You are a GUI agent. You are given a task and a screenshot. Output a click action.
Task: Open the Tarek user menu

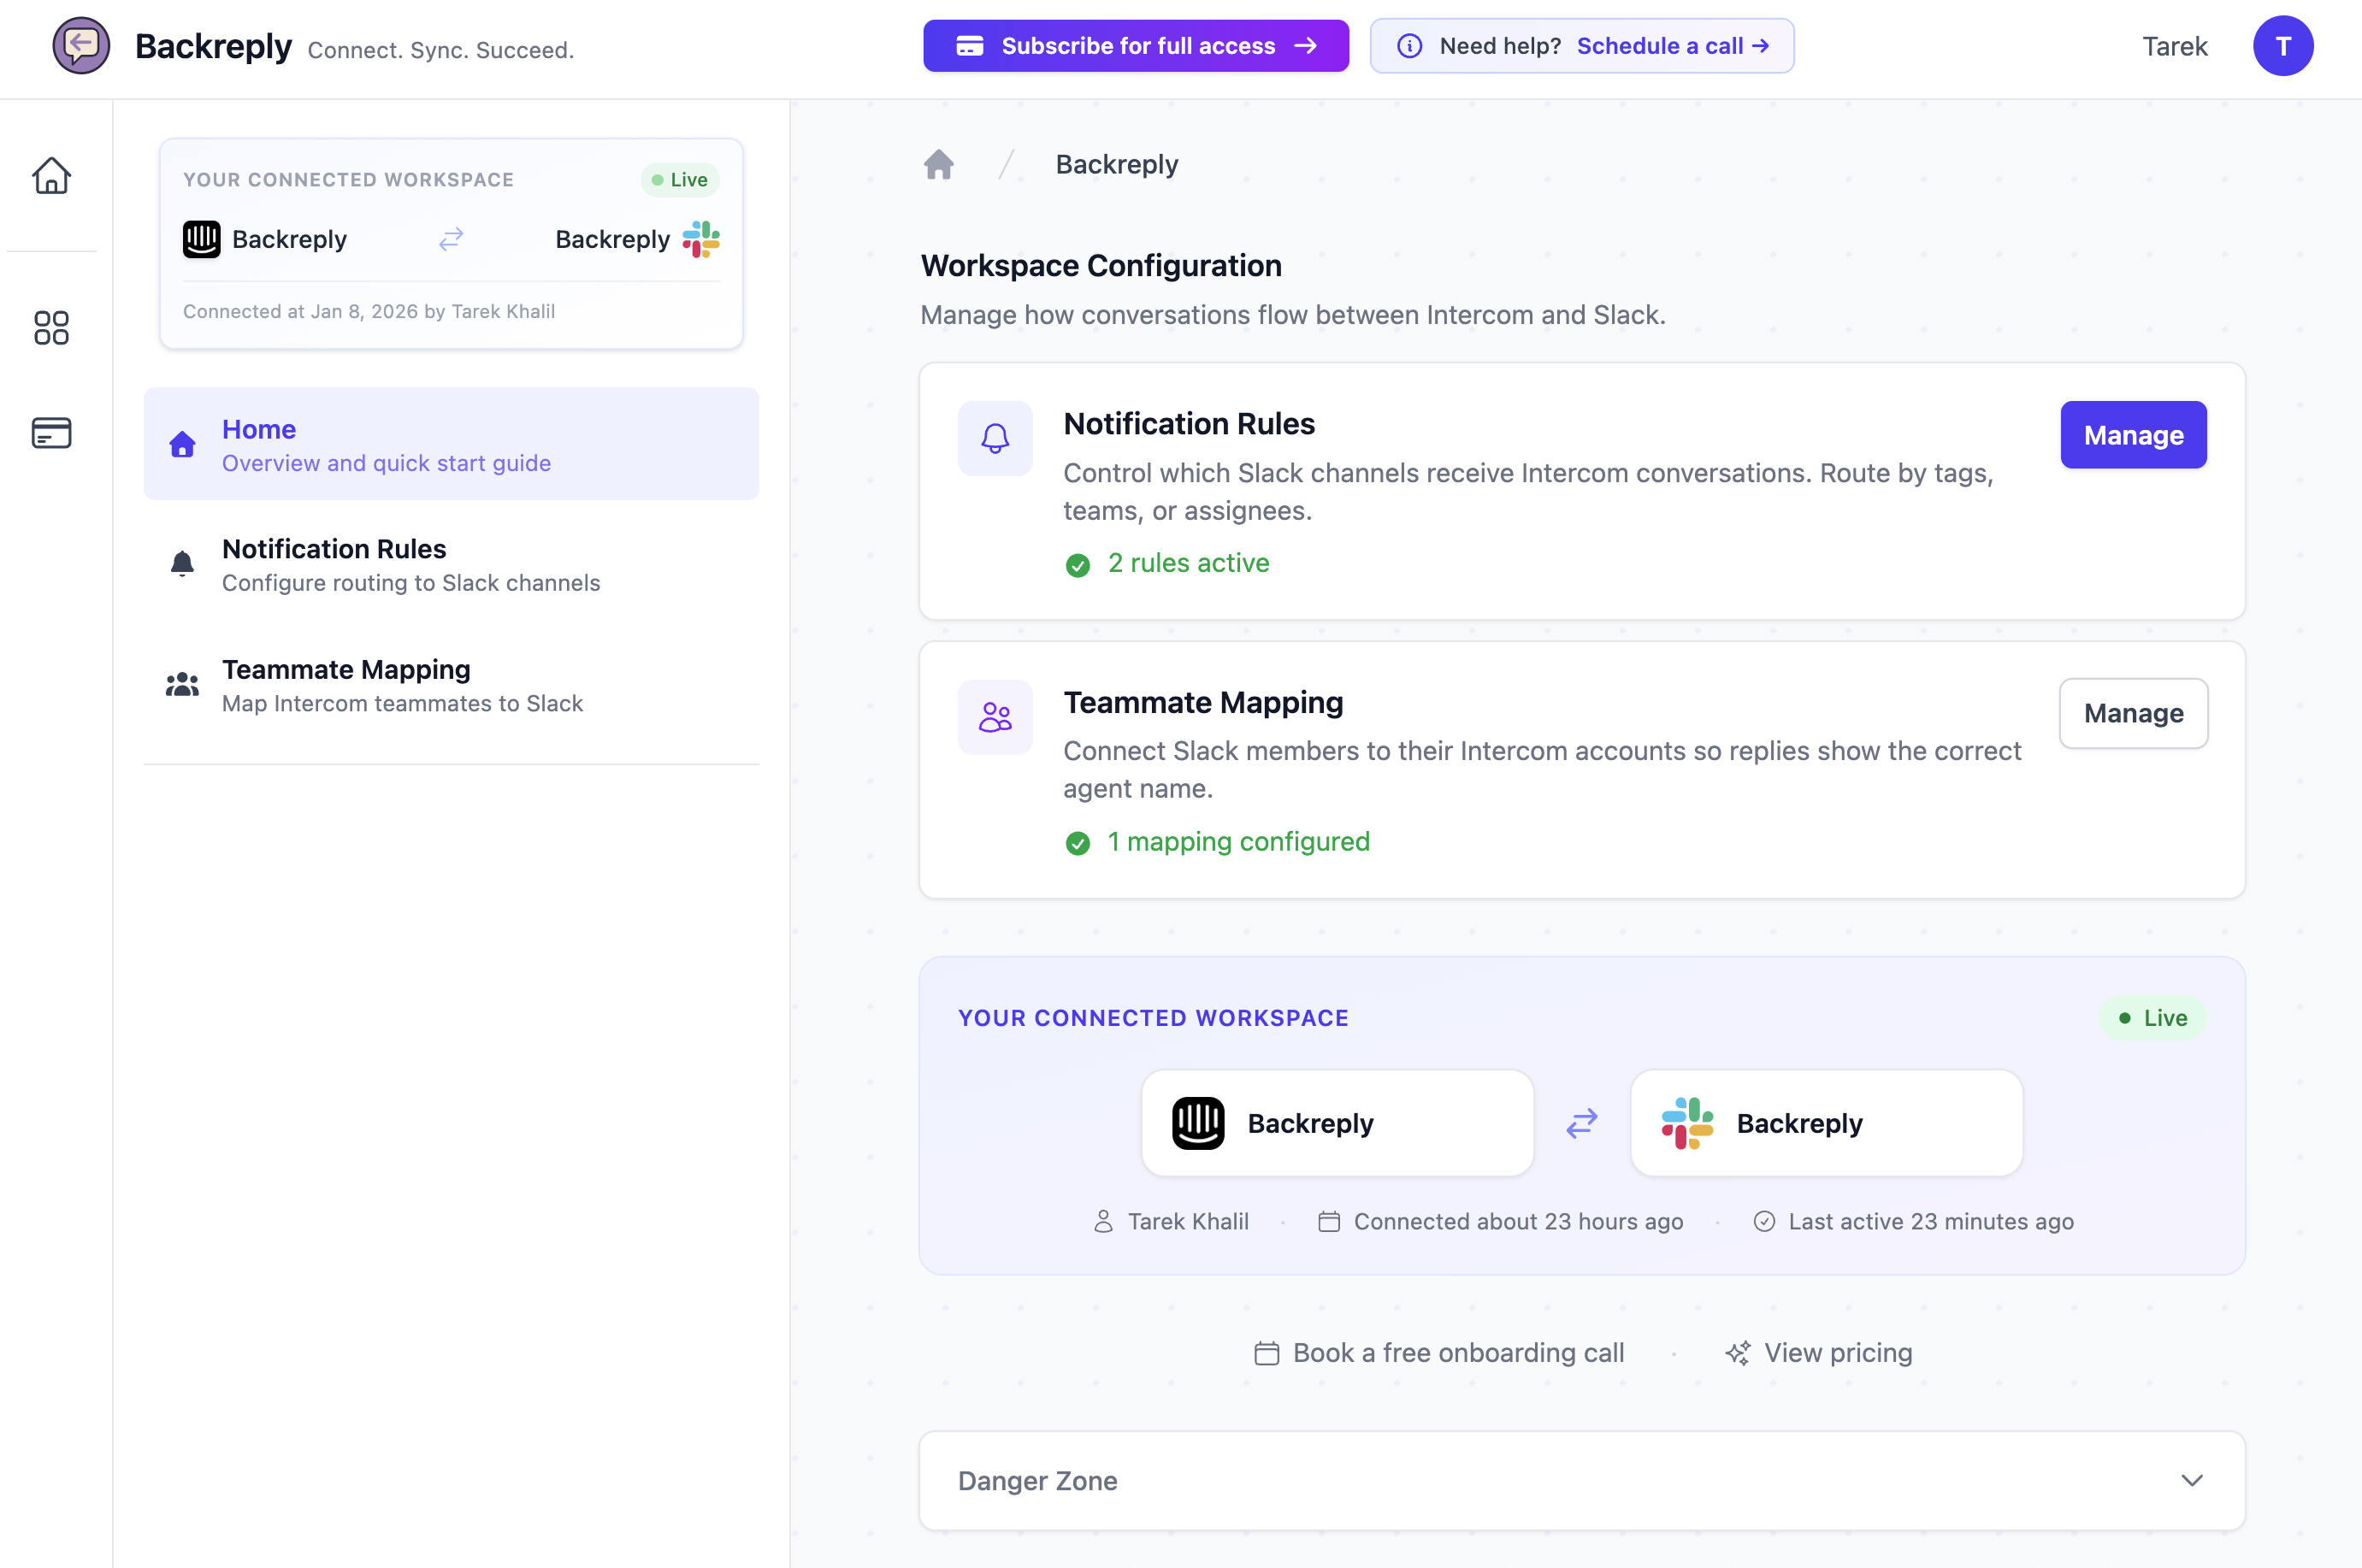[x=2174, y=46]
